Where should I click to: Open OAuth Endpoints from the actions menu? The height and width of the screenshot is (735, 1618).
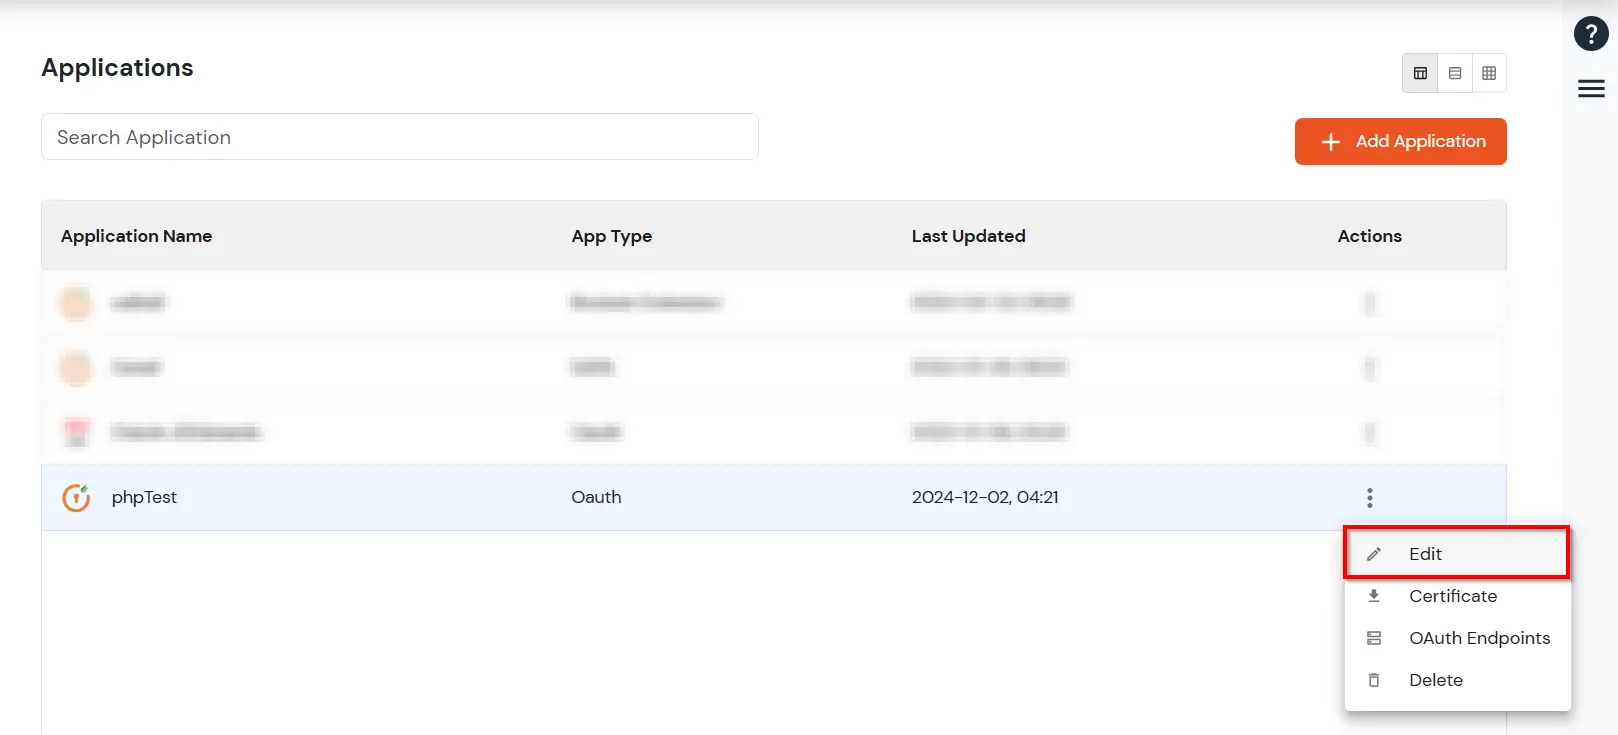1457,638
